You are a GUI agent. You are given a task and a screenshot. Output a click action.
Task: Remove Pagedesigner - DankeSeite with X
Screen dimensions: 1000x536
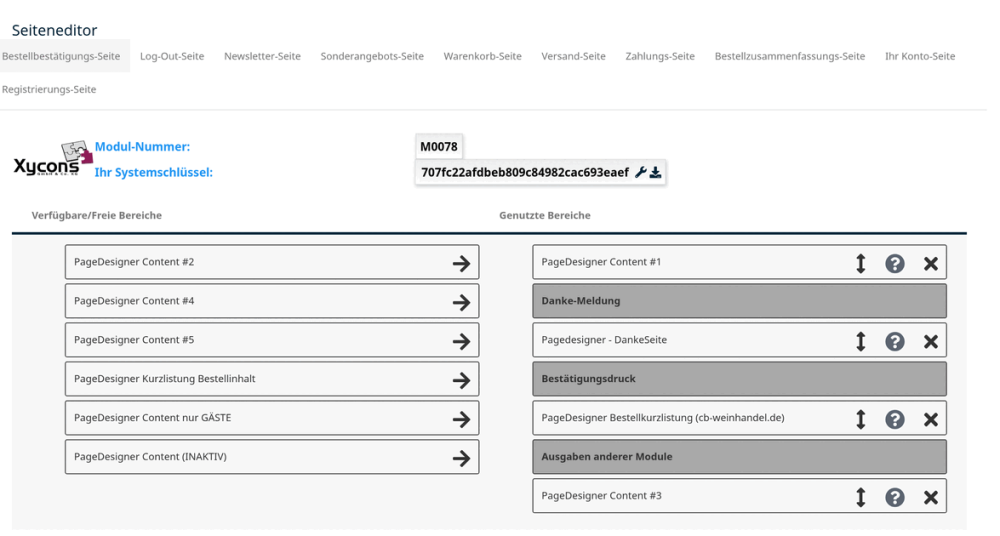[x=930, y=341]
